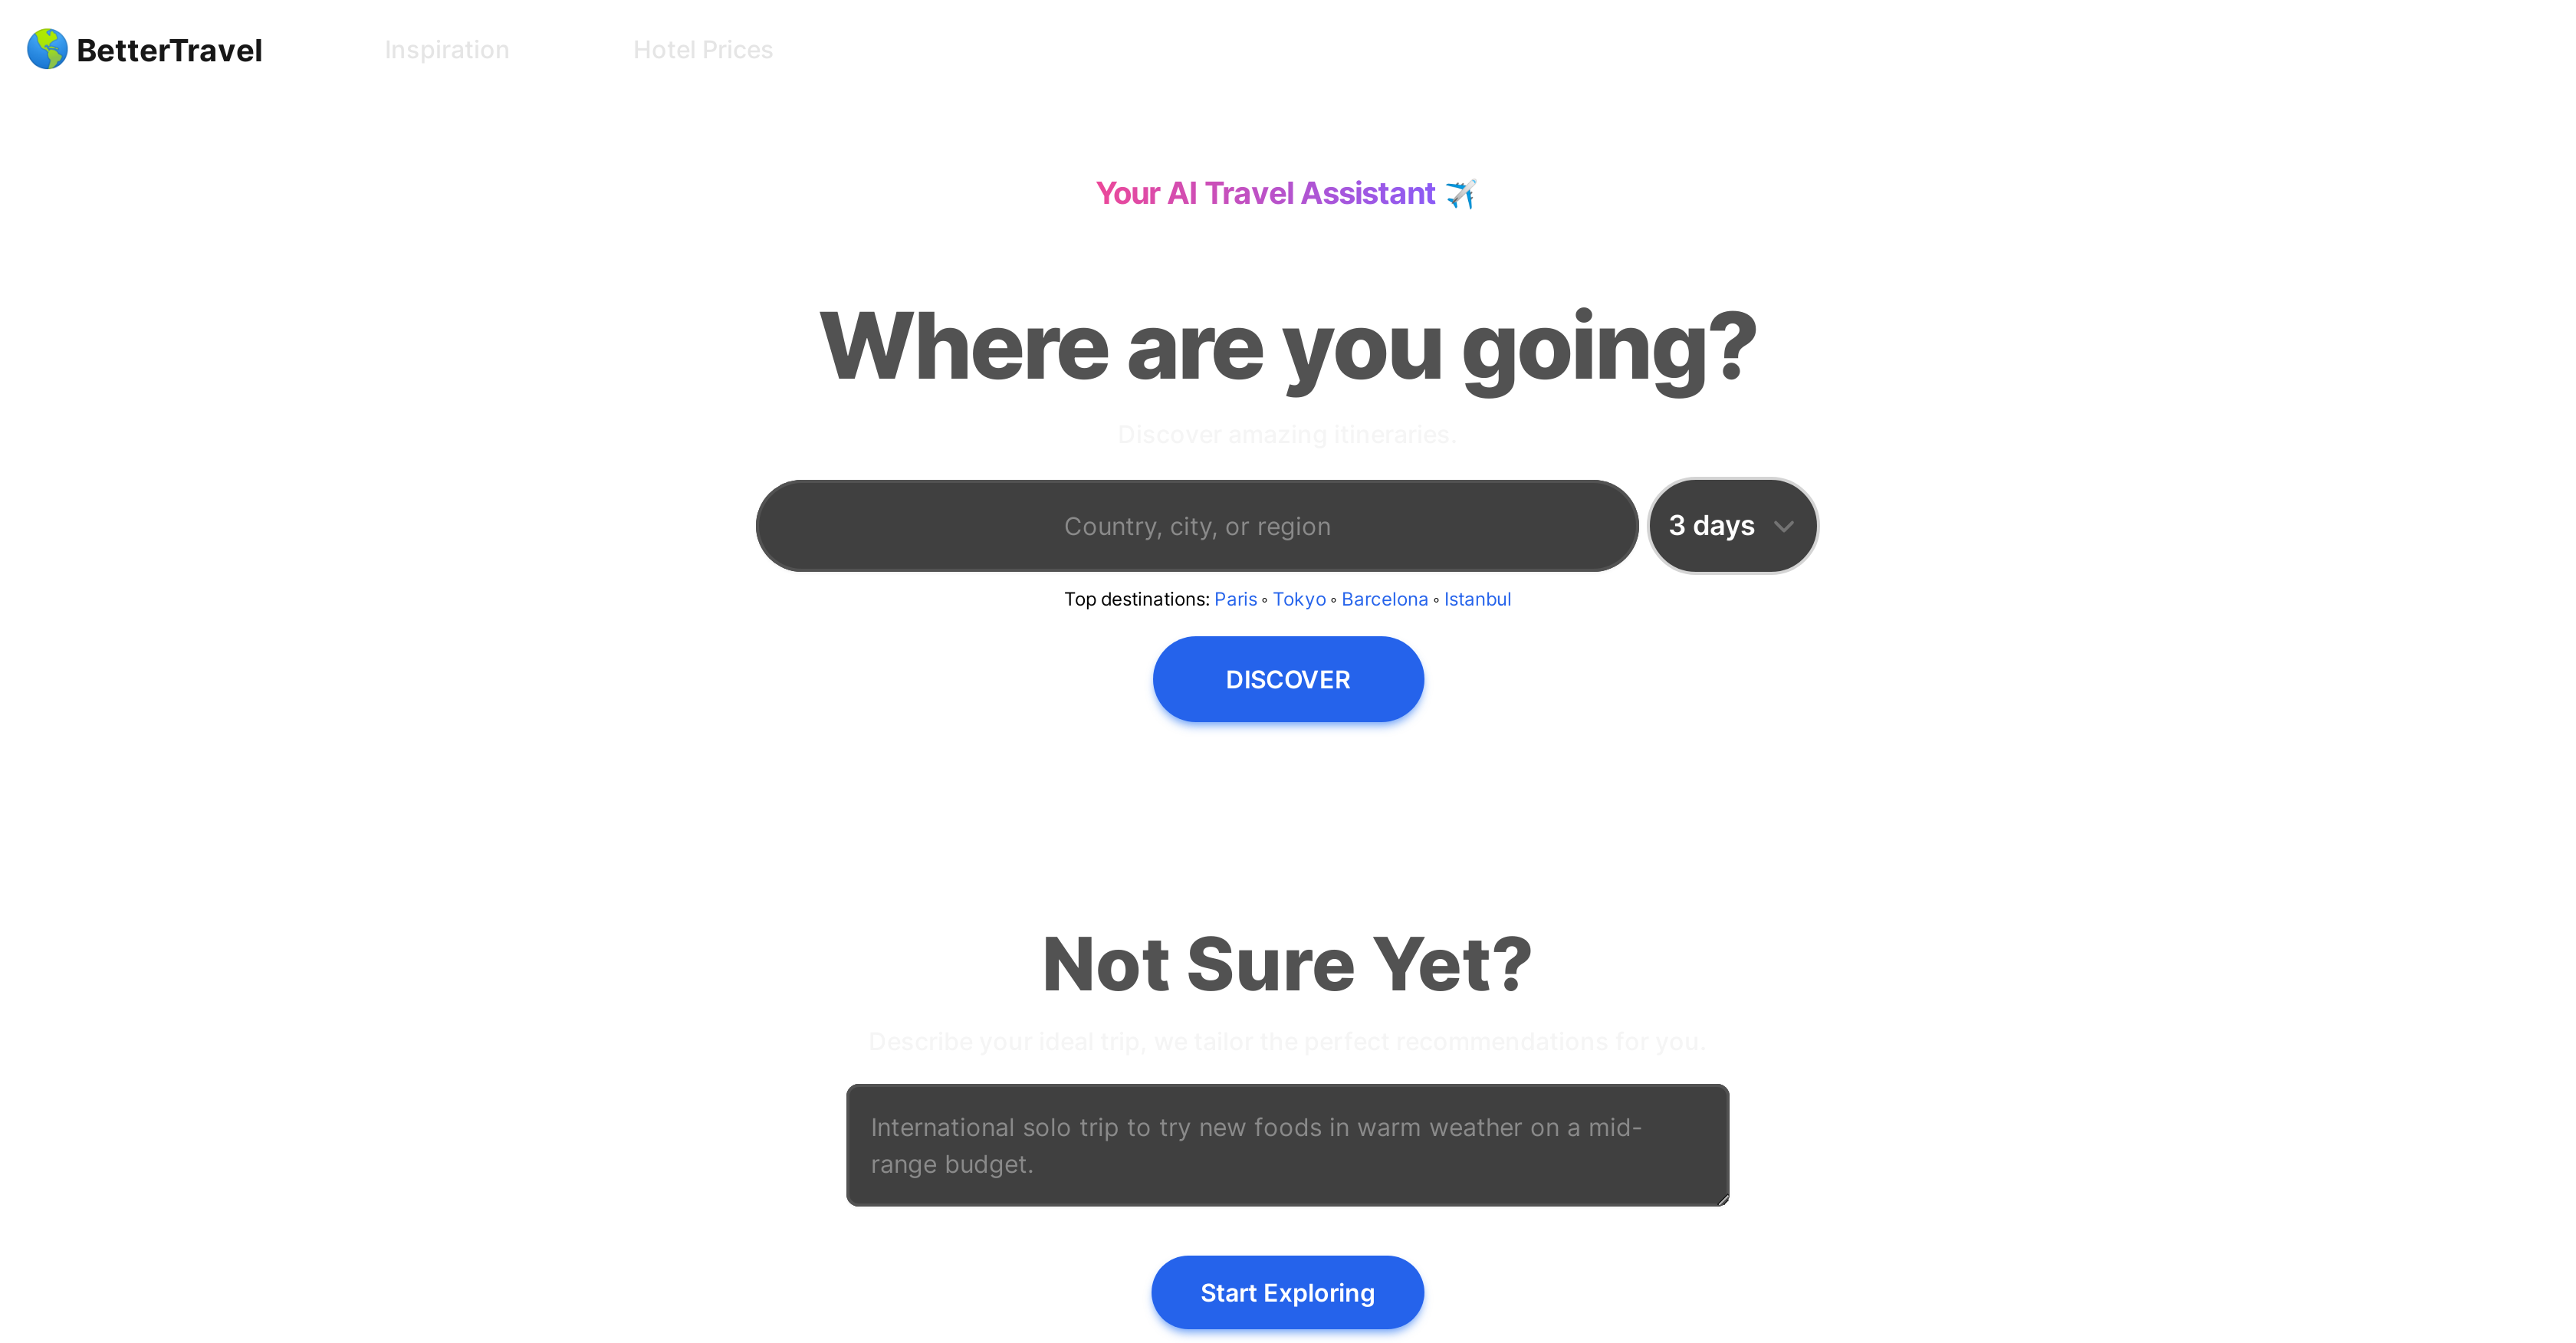Click the AI Travel Assistant airplane icon
Viewport: 2576px width, 1343px height.
point(1462,192)
